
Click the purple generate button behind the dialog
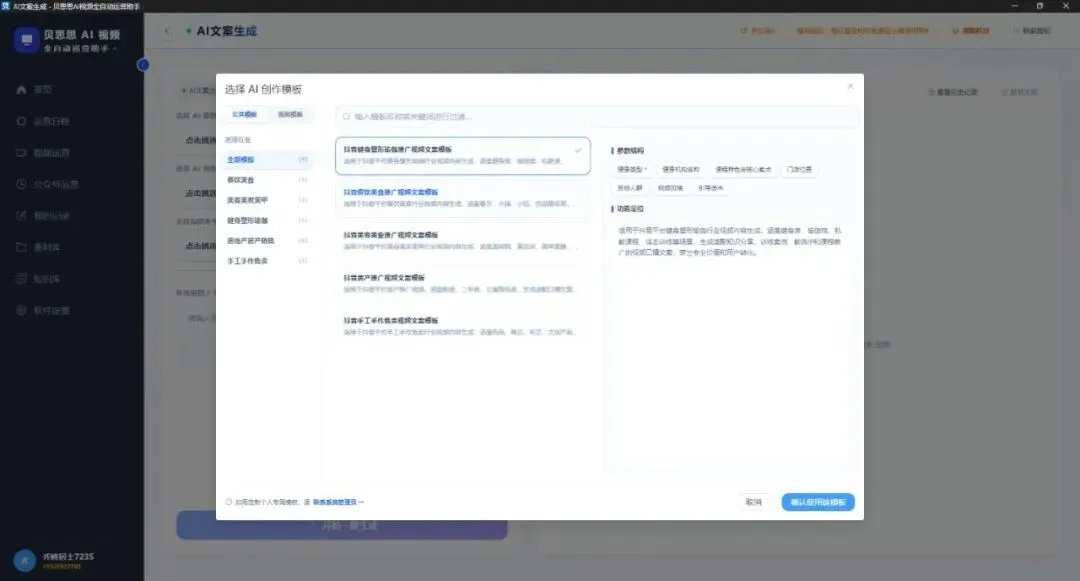click(342, 525)
